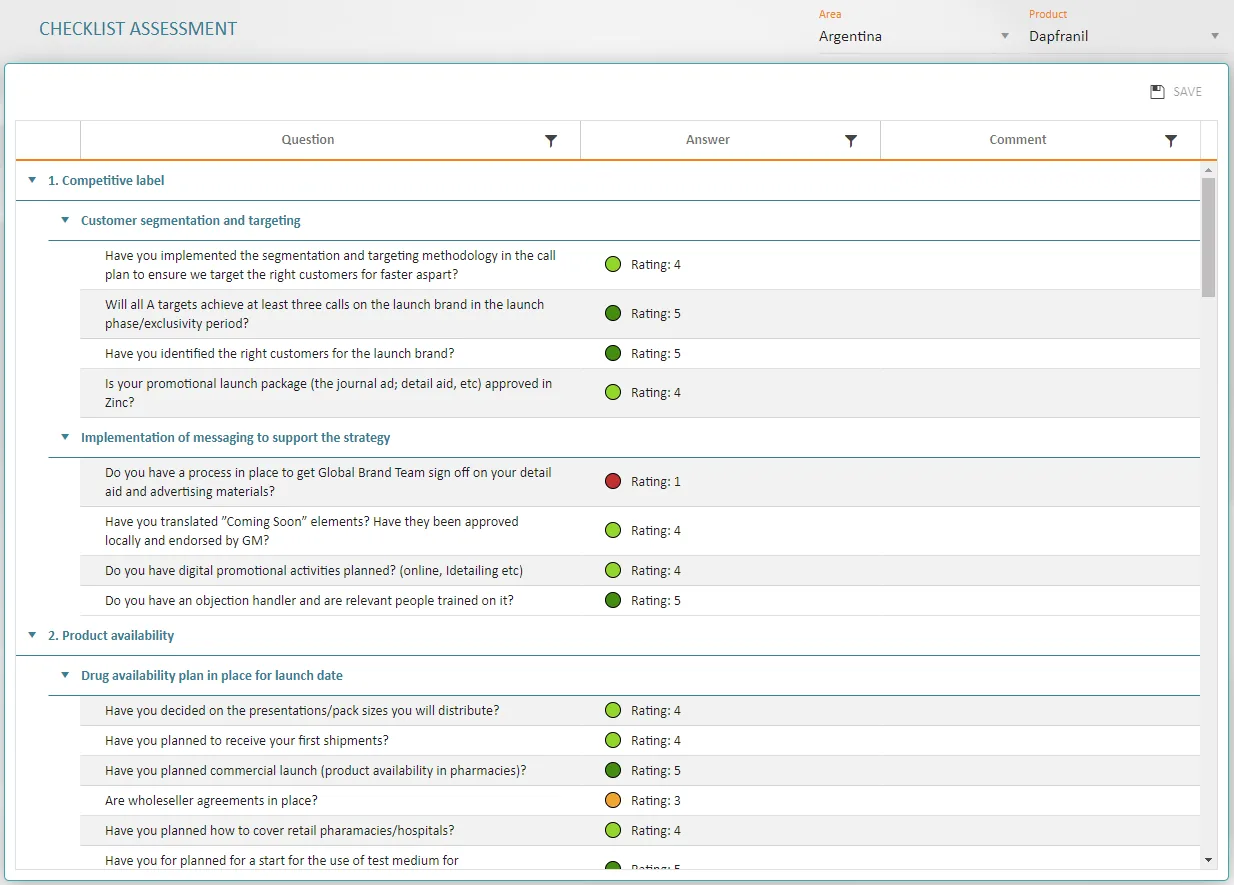
Task: Click rating circle for Coming Soon elements question
Action: pyautogui.click(x=613, y=531)
